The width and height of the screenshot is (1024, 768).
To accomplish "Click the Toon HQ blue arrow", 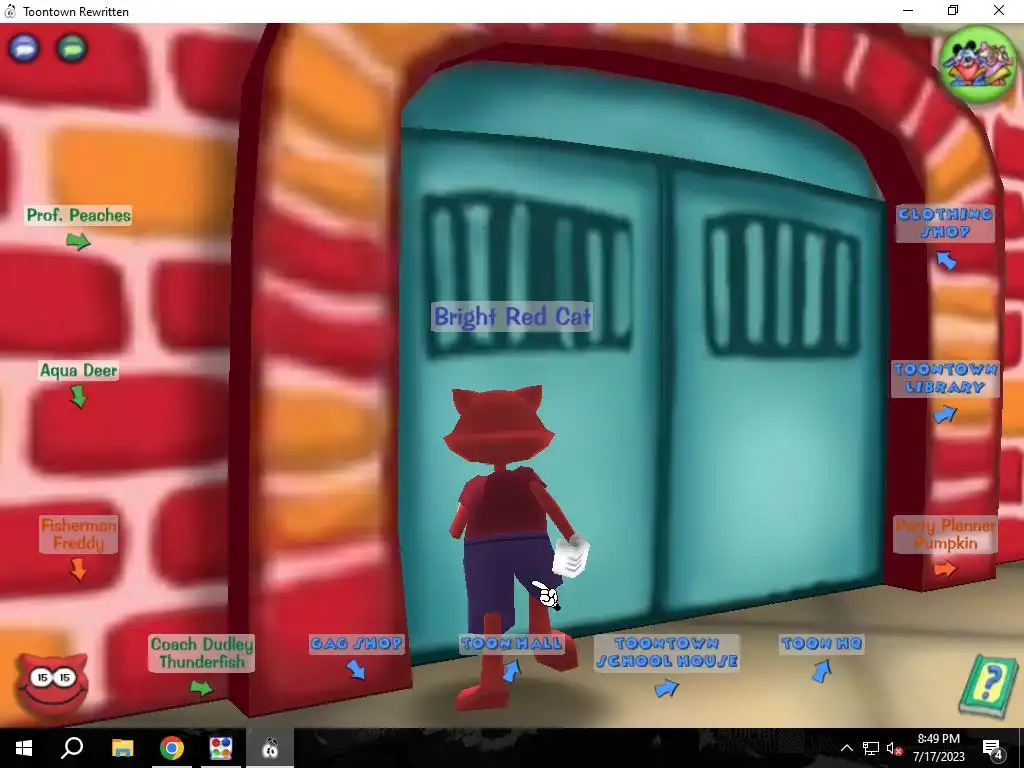I will tap(822, 671).
